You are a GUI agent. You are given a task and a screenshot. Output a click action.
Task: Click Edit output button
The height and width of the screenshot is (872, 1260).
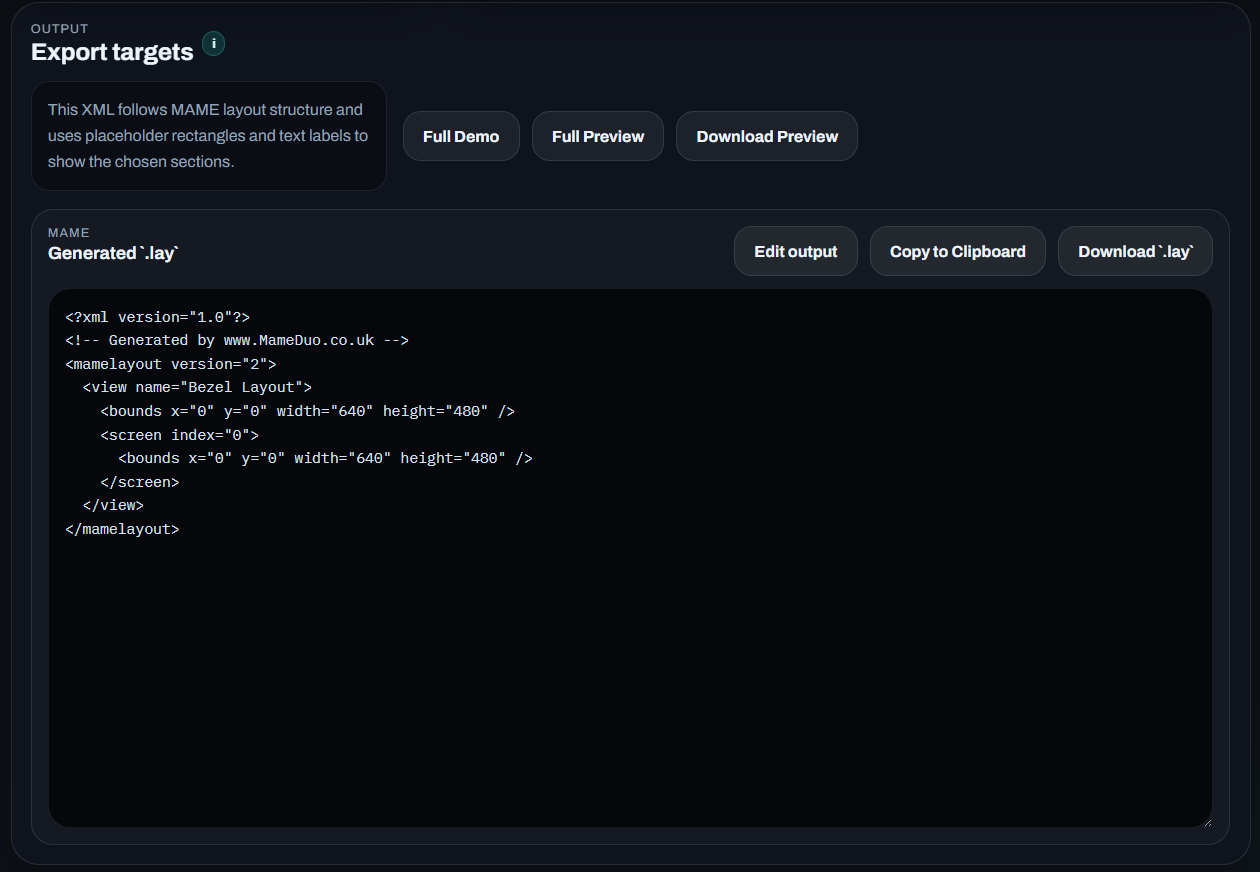[796, 251]
